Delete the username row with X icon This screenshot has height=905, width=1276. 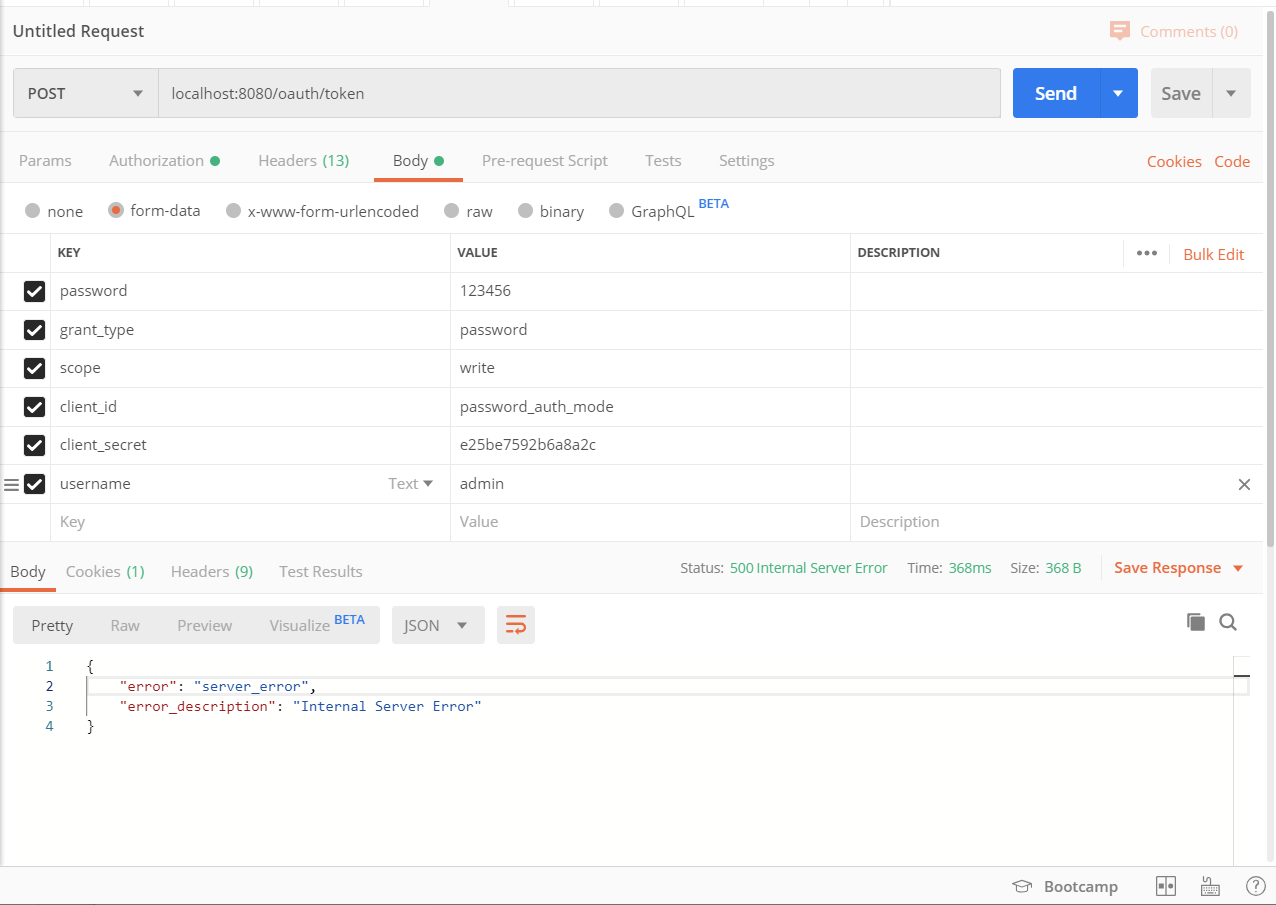click(1244, 484)
